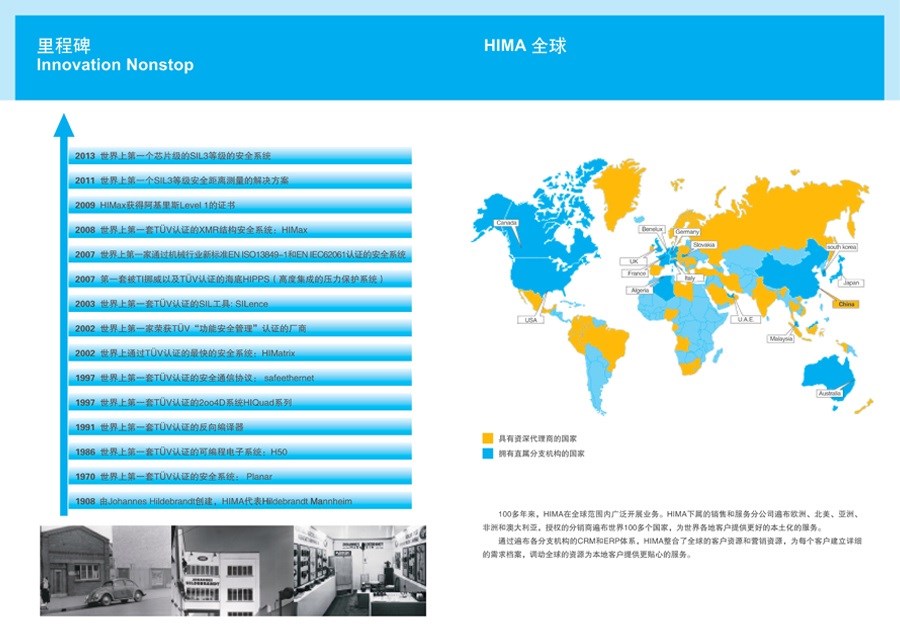The image size is (900, 632).
Task: Click the orange legend swatch for agent countries
Action: click(488, 439)
